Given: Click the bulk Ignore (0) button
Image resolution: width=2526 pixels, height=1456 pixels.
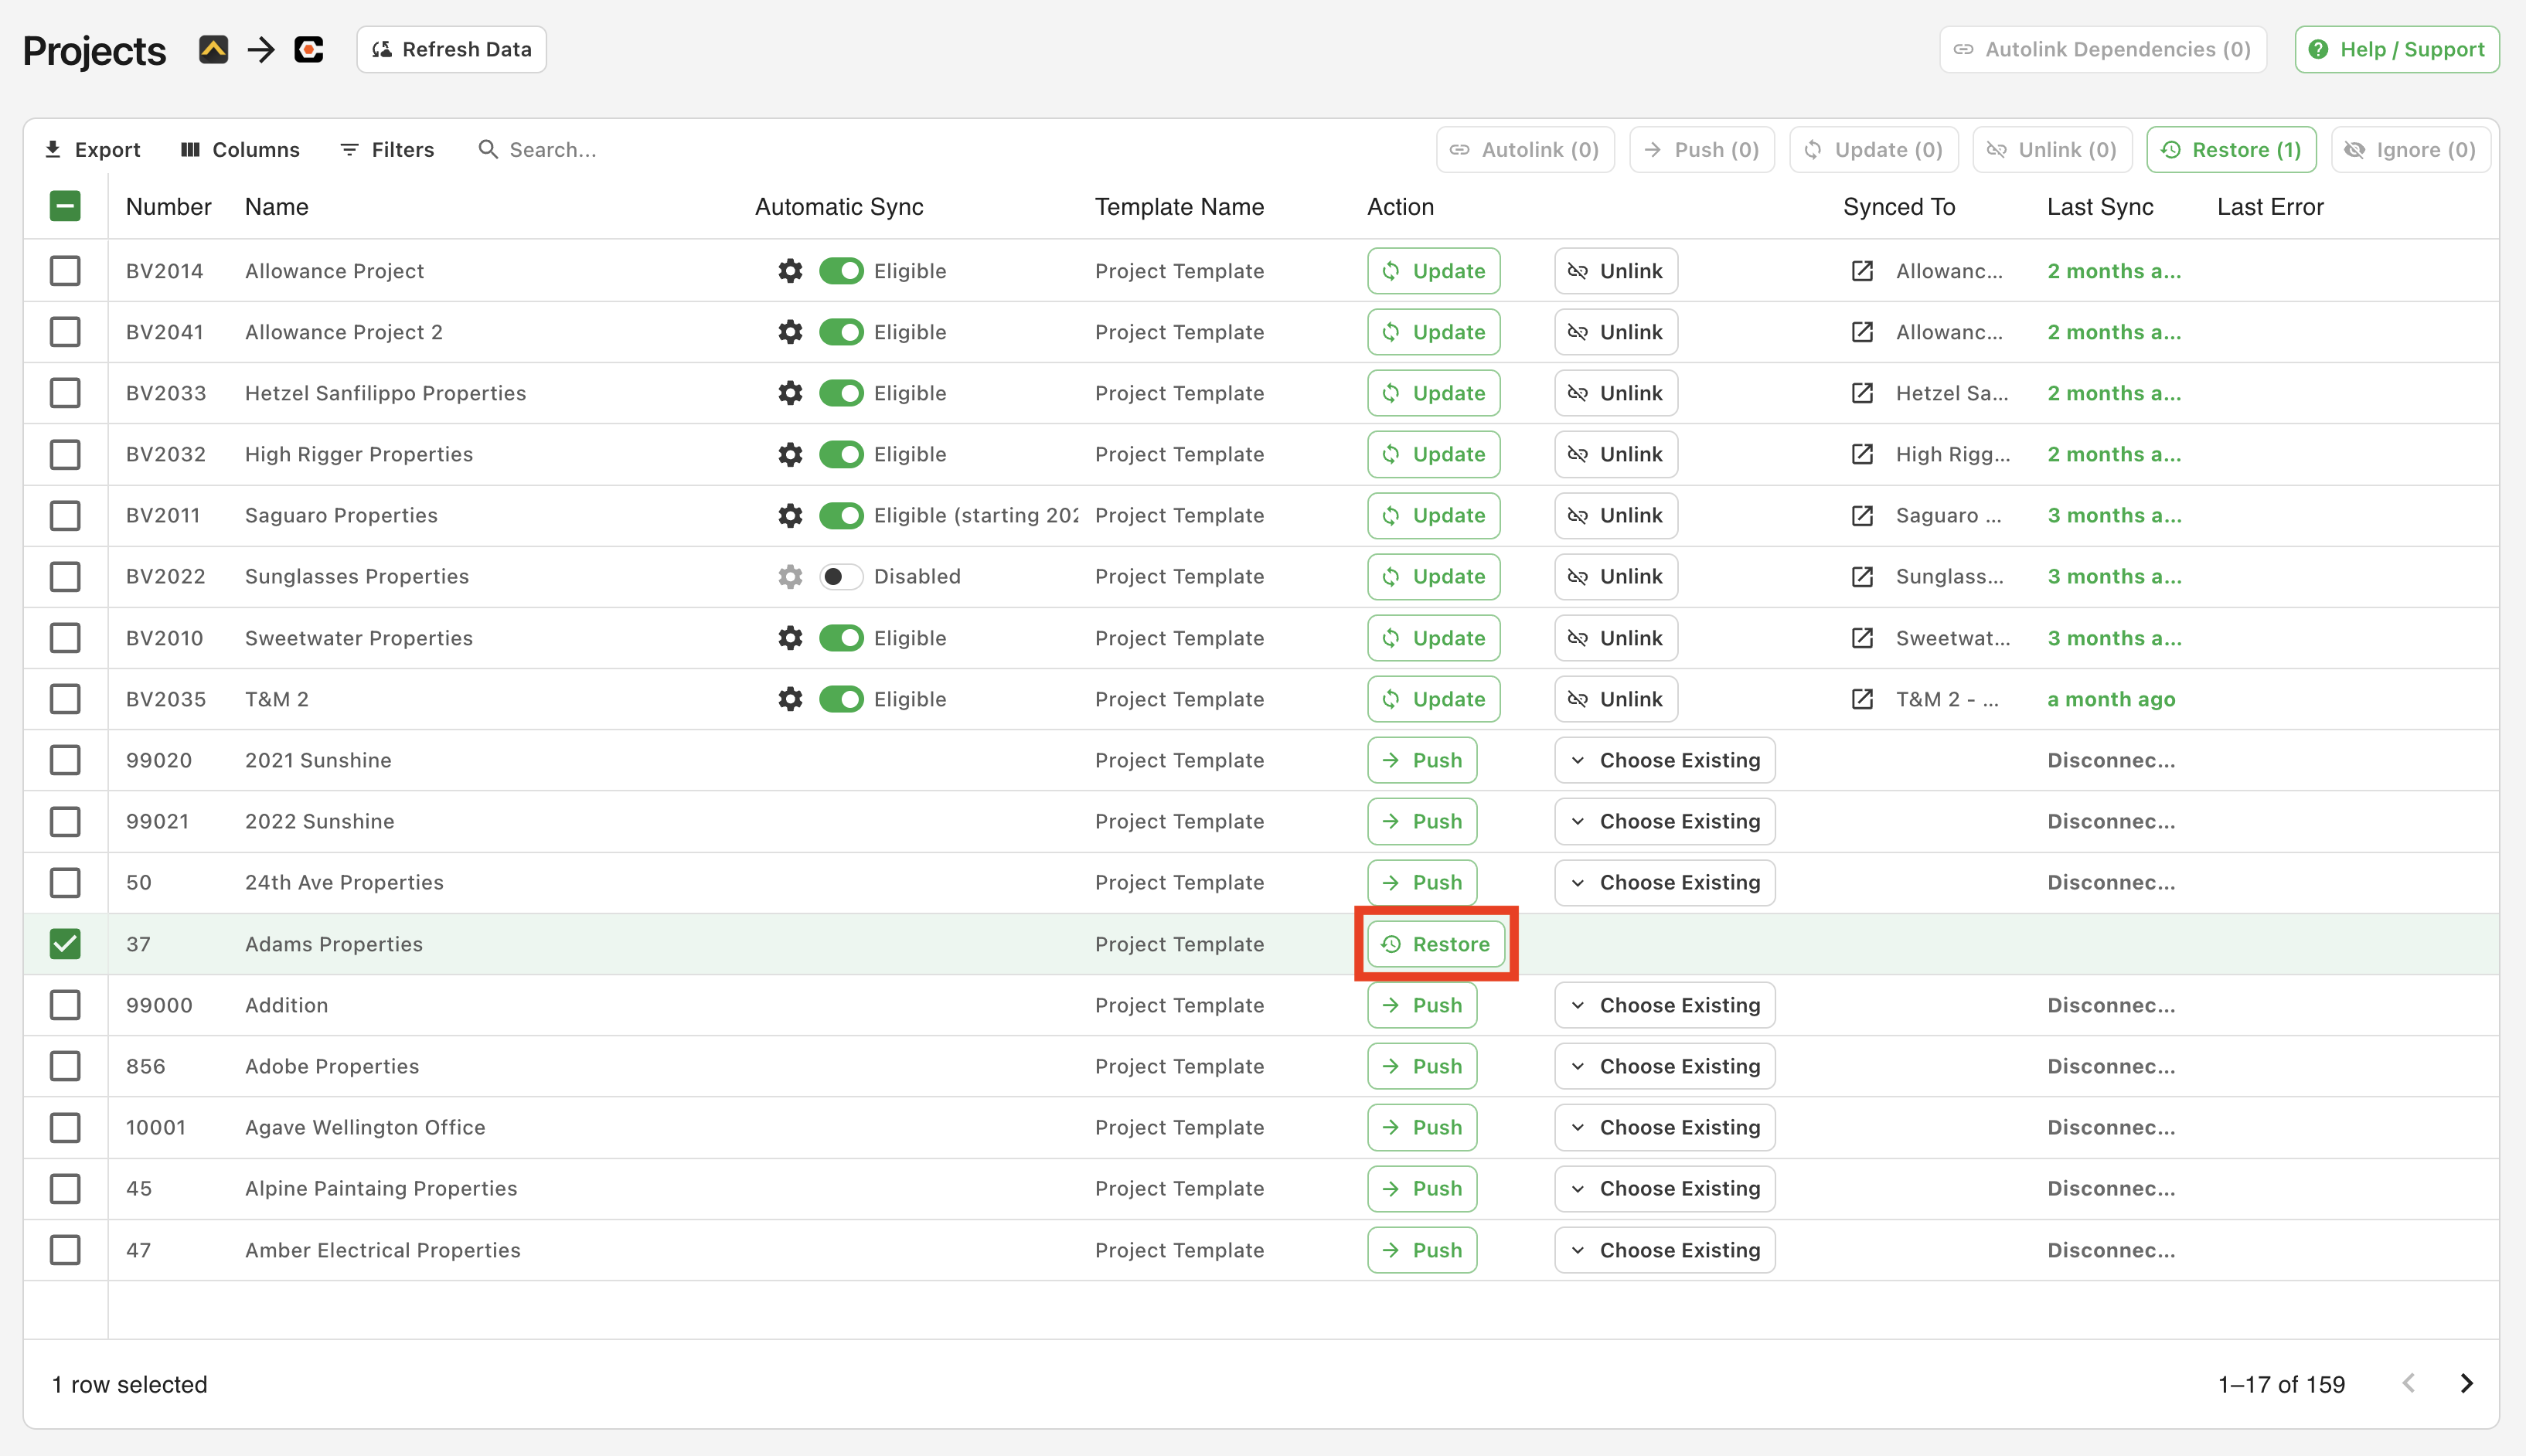Looking at the screenshot, I should click(x=2411, y=150).
